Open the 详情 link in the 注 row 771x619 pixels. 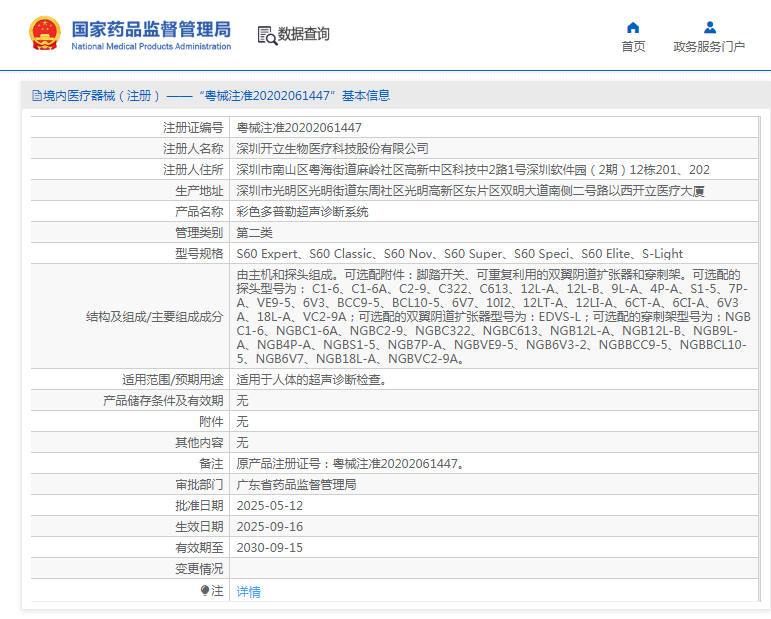(x=248, y=592)
